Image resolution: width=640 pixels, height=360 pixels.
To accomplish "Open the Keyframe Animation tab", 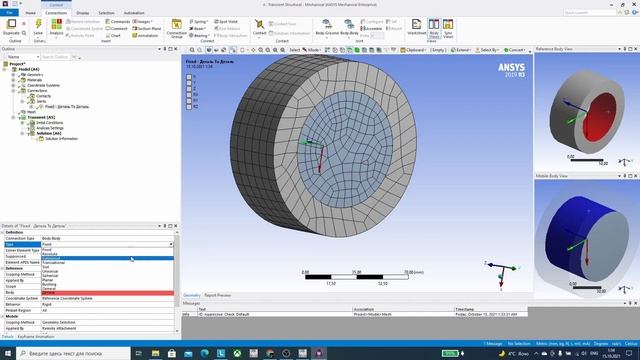I will pos(36,337).
